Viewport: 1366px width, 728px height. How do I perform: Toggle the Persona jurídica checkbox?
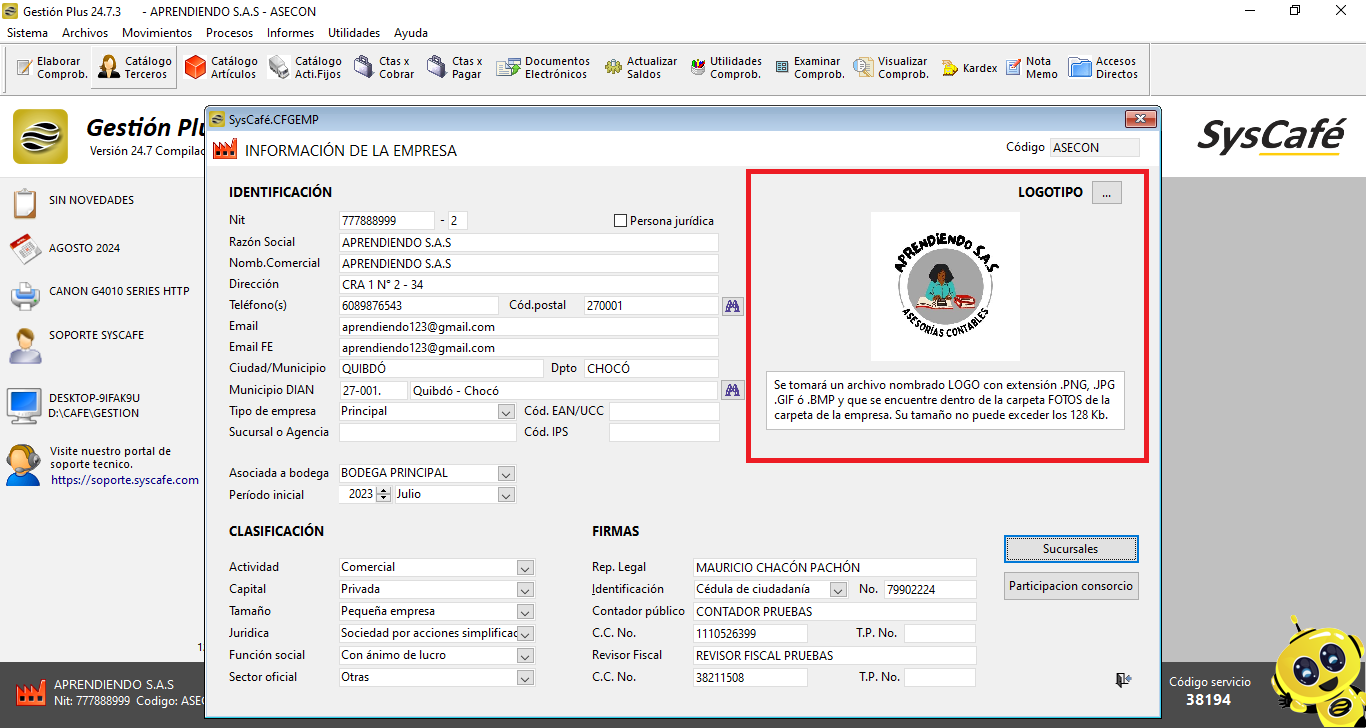tap(620, 221)
